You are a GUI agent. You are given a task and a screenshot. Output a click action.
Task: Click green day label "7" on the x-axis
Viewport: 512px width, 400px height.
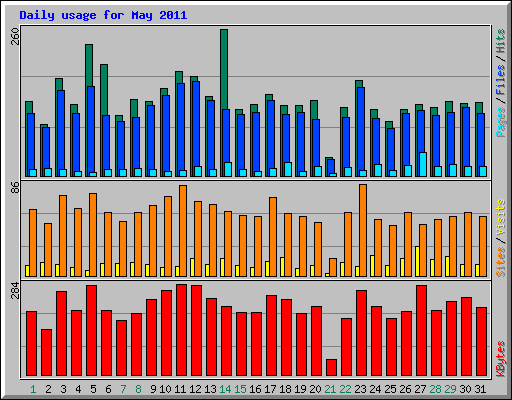click(x=123, y=389)
